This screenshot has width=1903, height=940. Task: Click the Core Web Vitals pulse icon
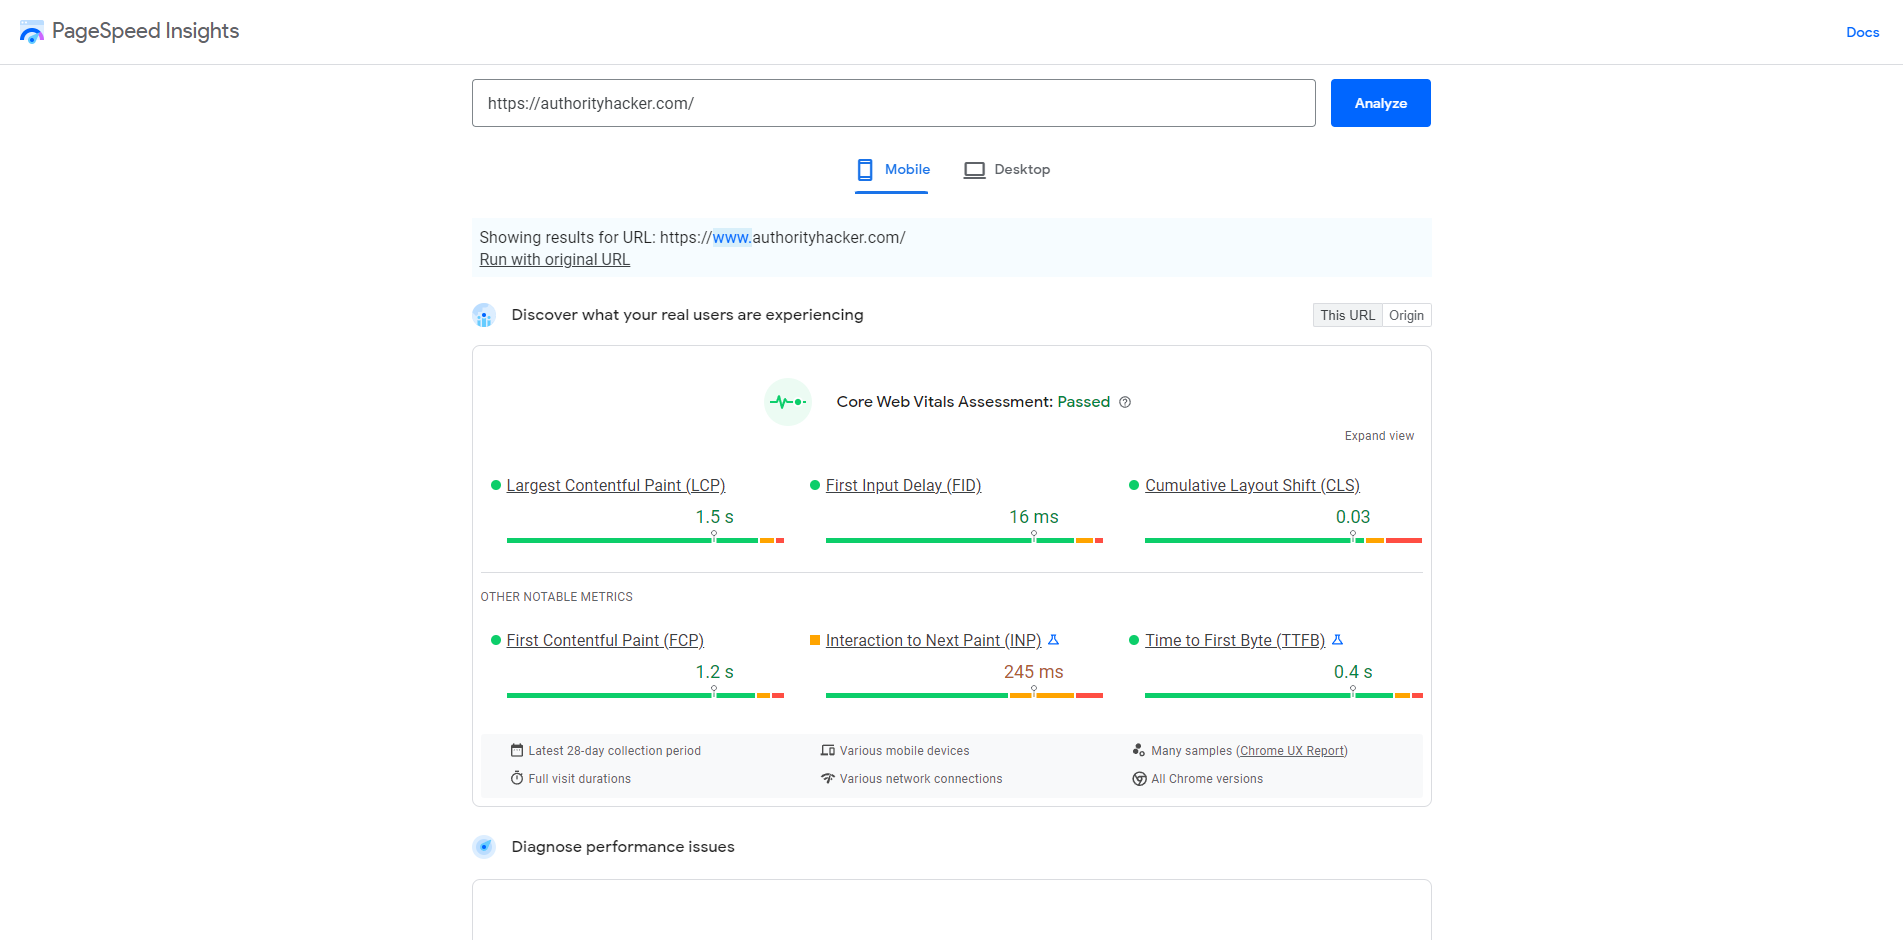click(x=788, y=402)
